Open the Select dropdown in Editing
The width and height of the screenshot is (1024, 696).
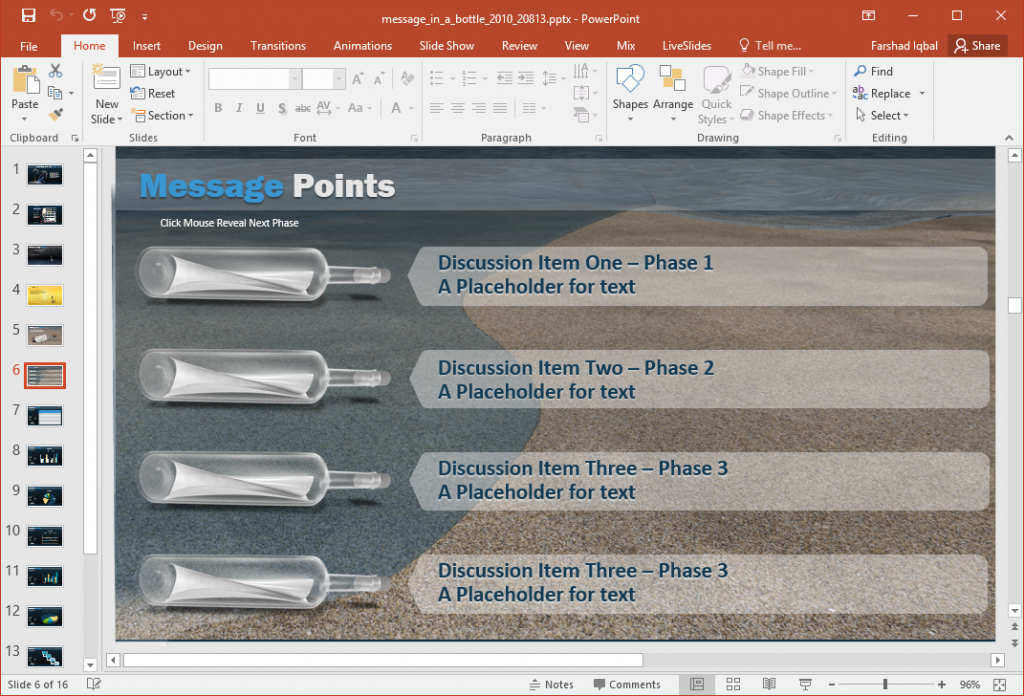coord(882,116)
